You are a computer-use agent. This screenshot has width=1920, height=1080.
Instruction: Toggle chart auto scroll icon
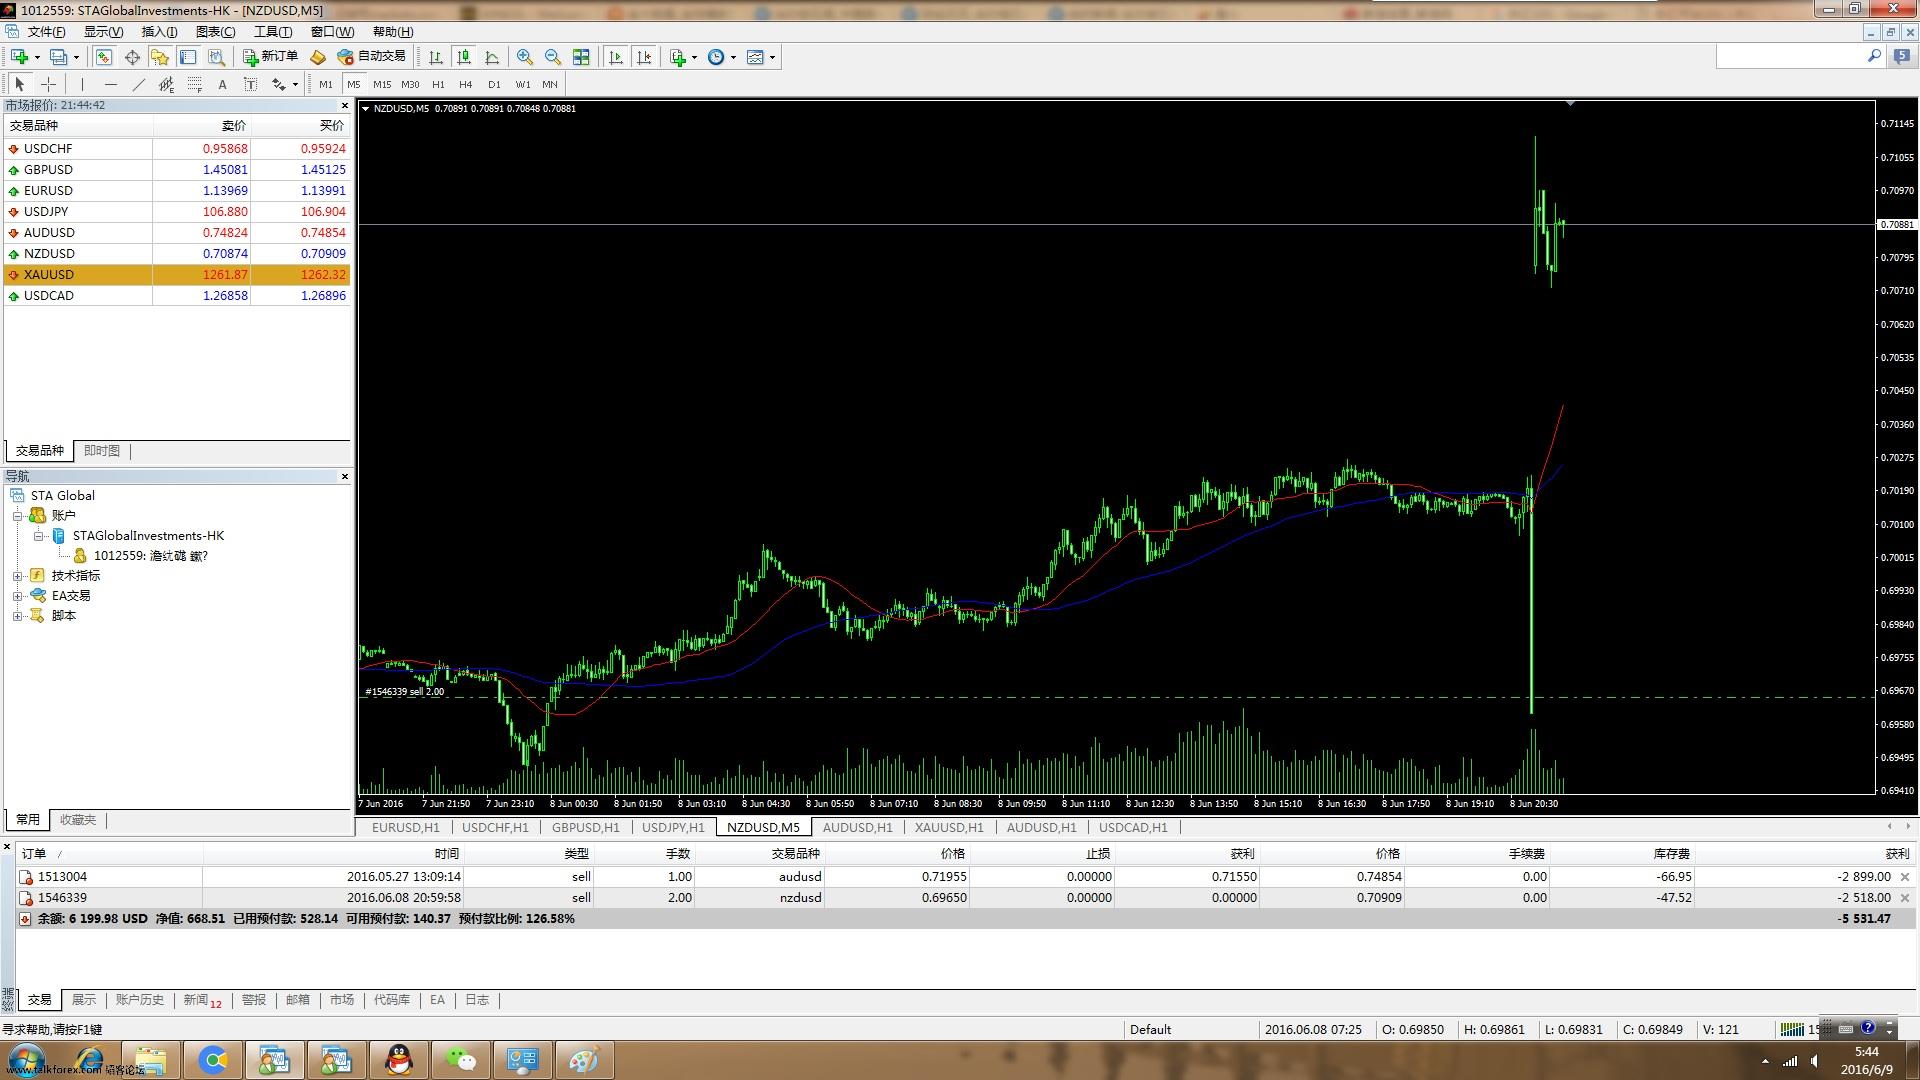click(x=616, y=57)
